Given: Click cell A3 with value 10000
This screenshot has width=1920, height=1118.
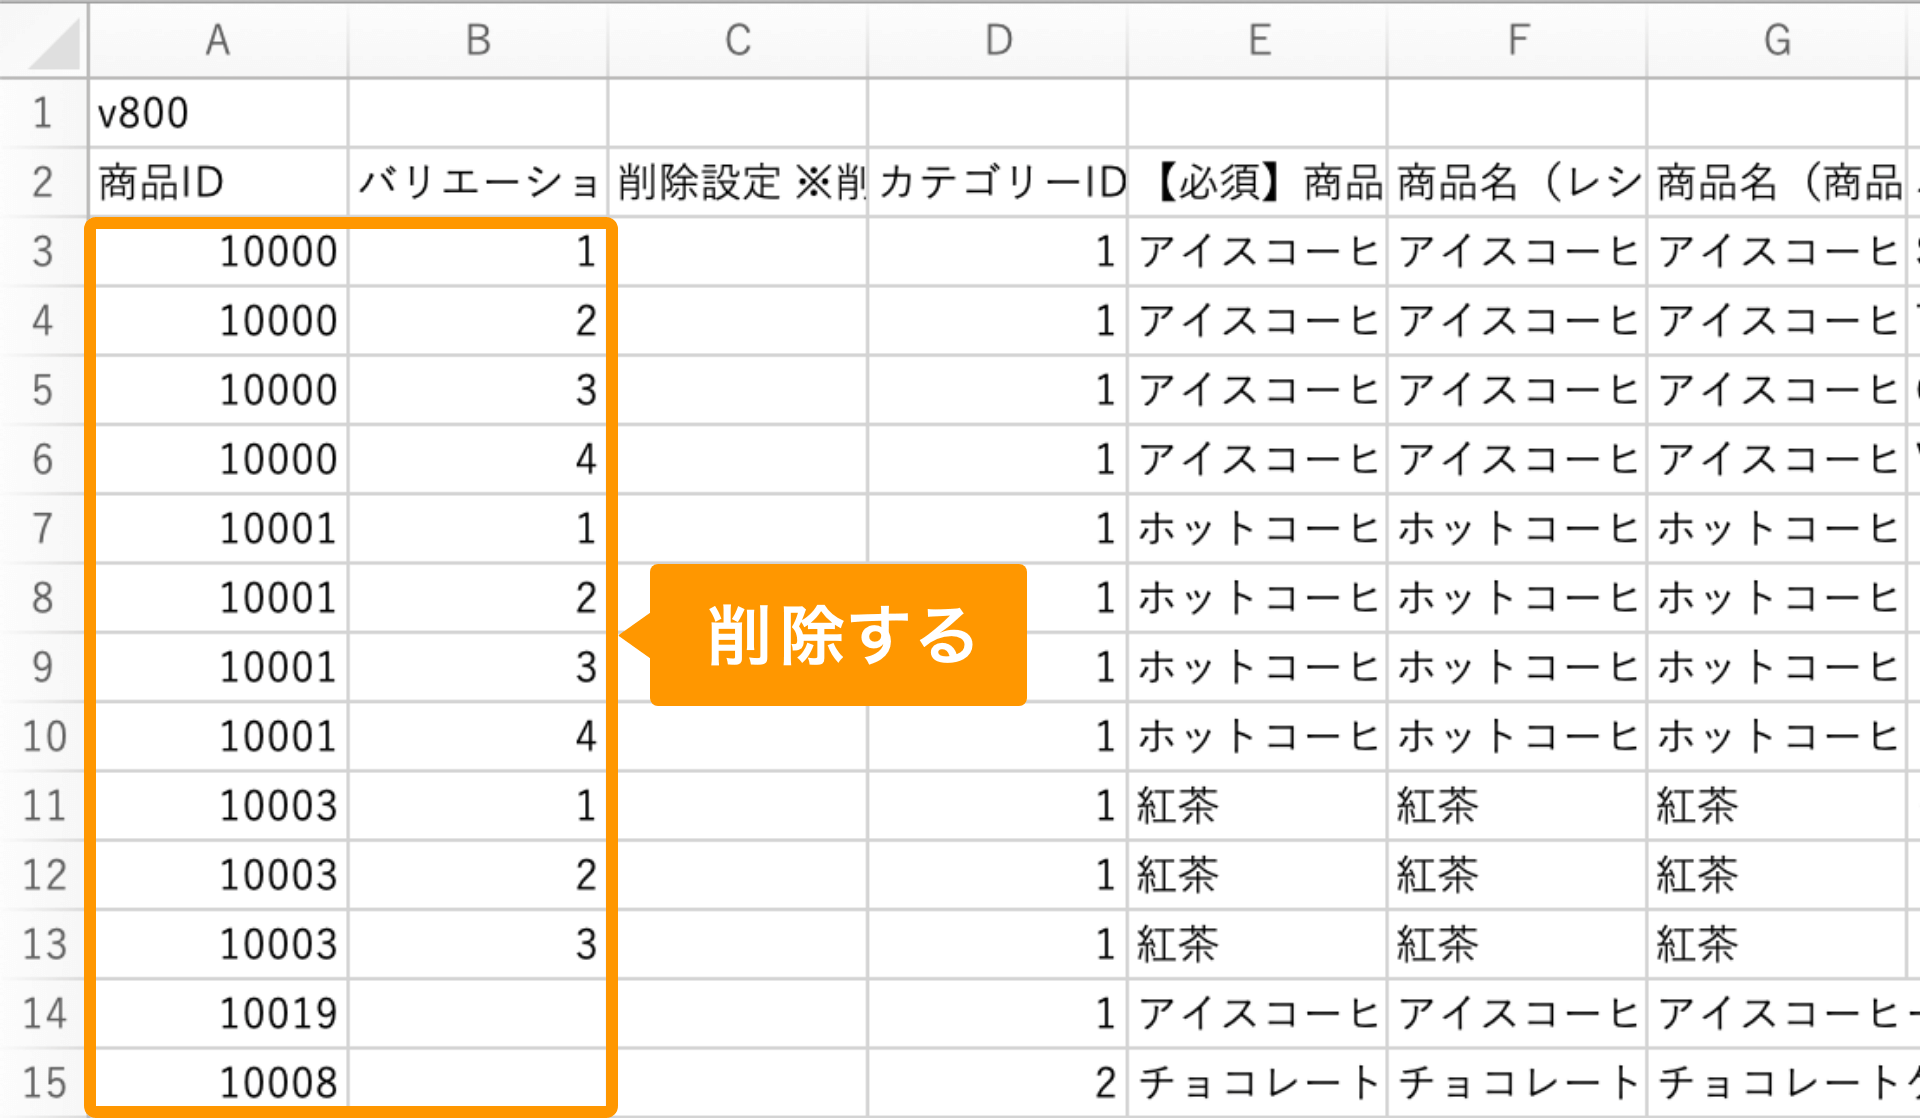Looking at the screenshot, I should coord(218,252).
